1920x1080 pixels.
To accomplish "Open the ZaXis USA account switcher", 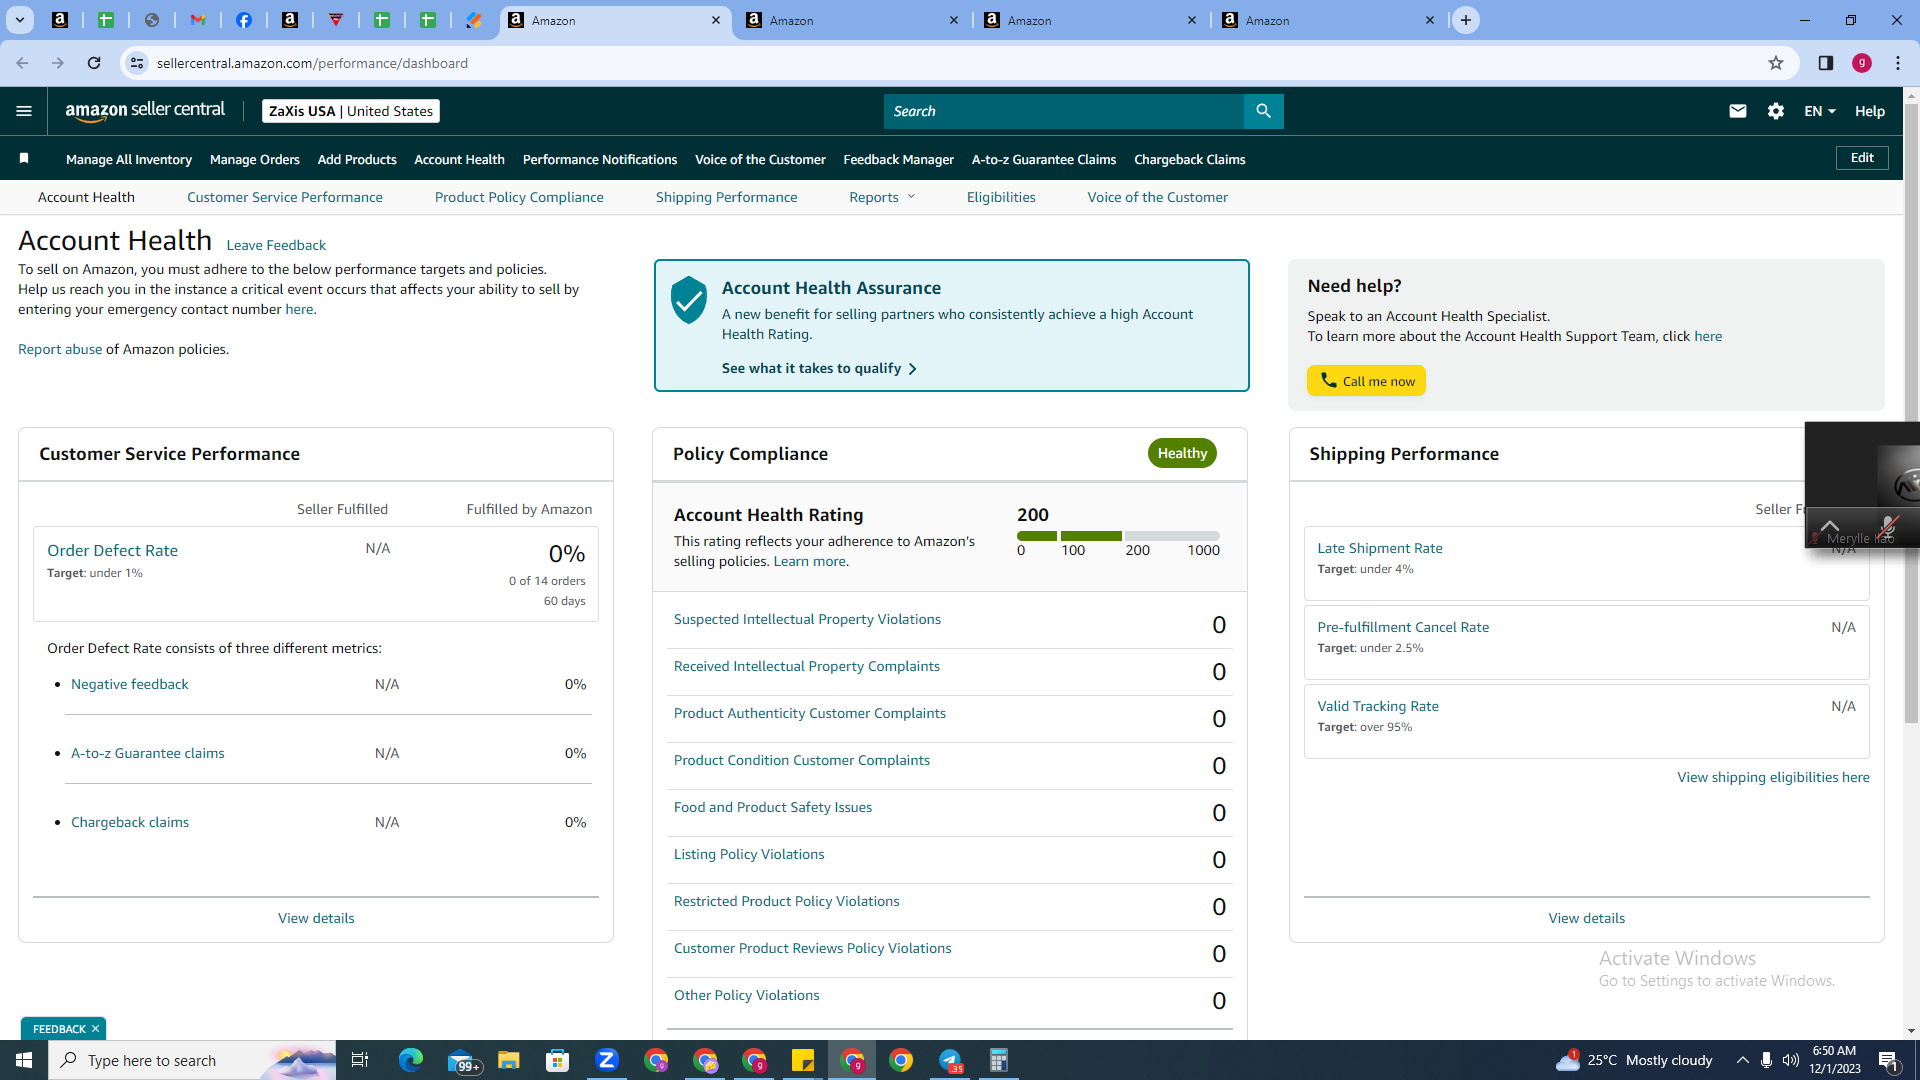I will click(x=351, y=111).
